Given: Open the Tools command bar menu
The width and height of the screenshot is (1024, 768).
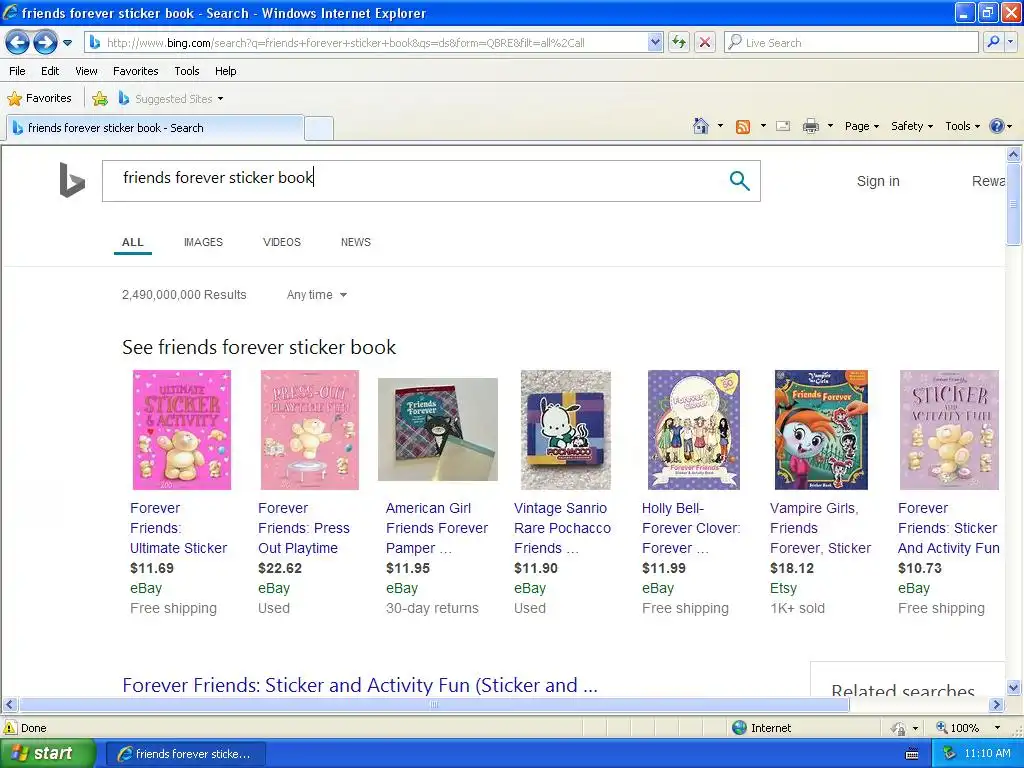Looking at the screenshot, I should [963, 126].
